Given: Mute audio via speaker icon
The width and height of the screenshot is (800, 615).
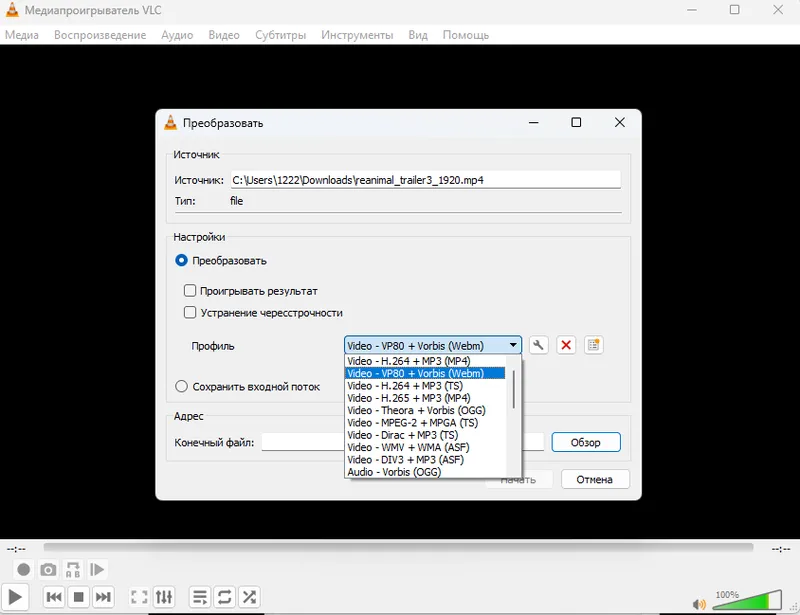Looking at the screenshot, I should (x=699, y=604).
